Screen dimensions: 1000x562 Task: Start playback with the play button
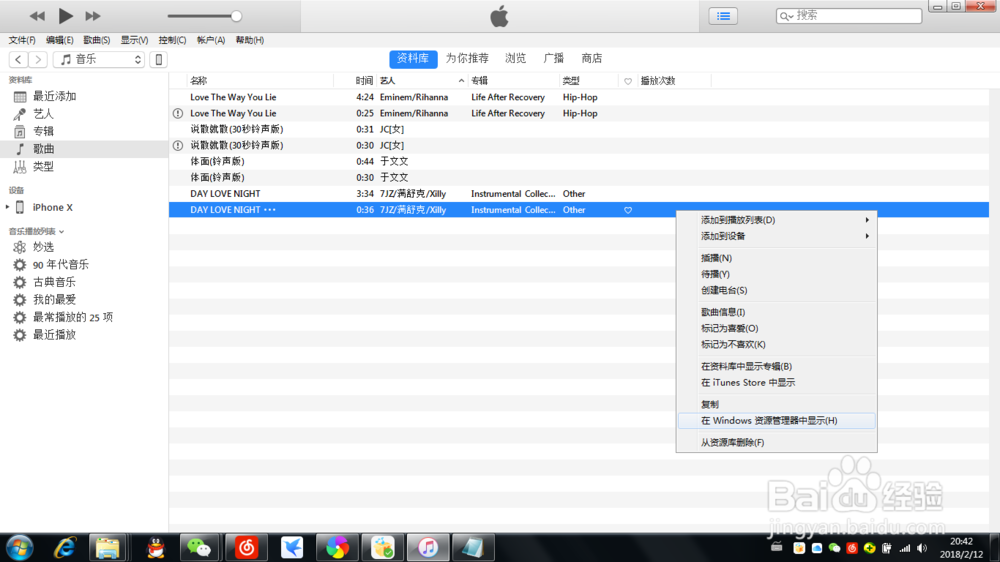pyautogui.click(x=65, y=16)
